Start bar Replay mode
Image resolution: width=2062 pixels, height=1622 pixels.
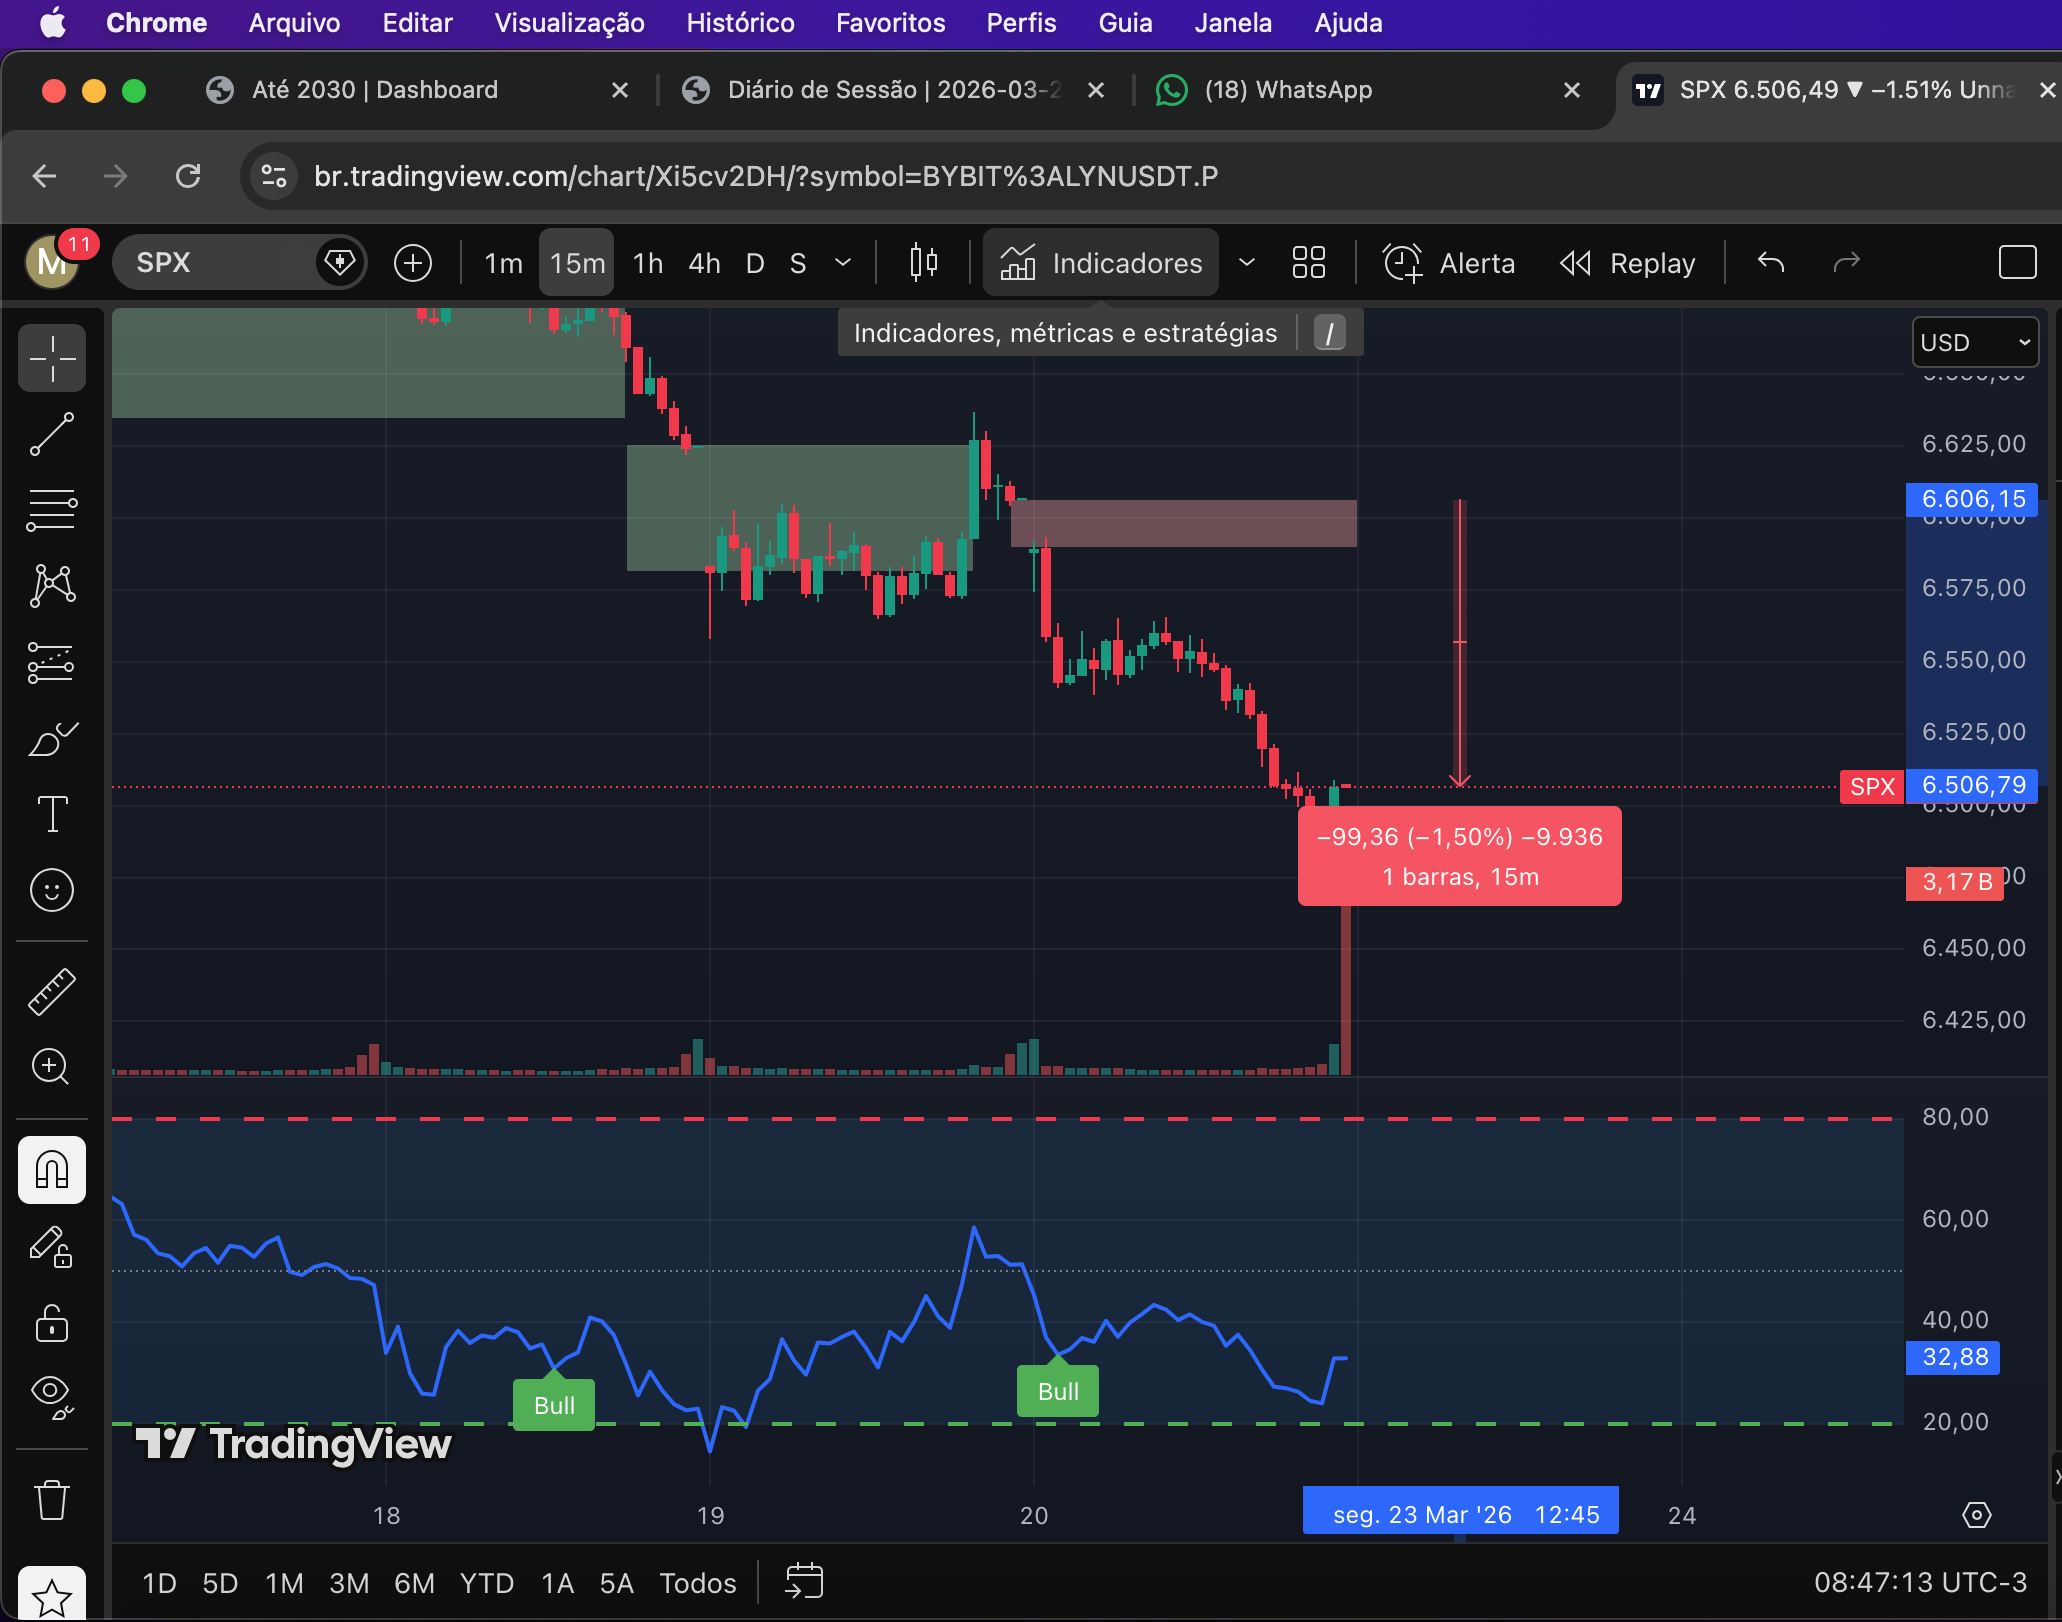(x=1628, y=263)
